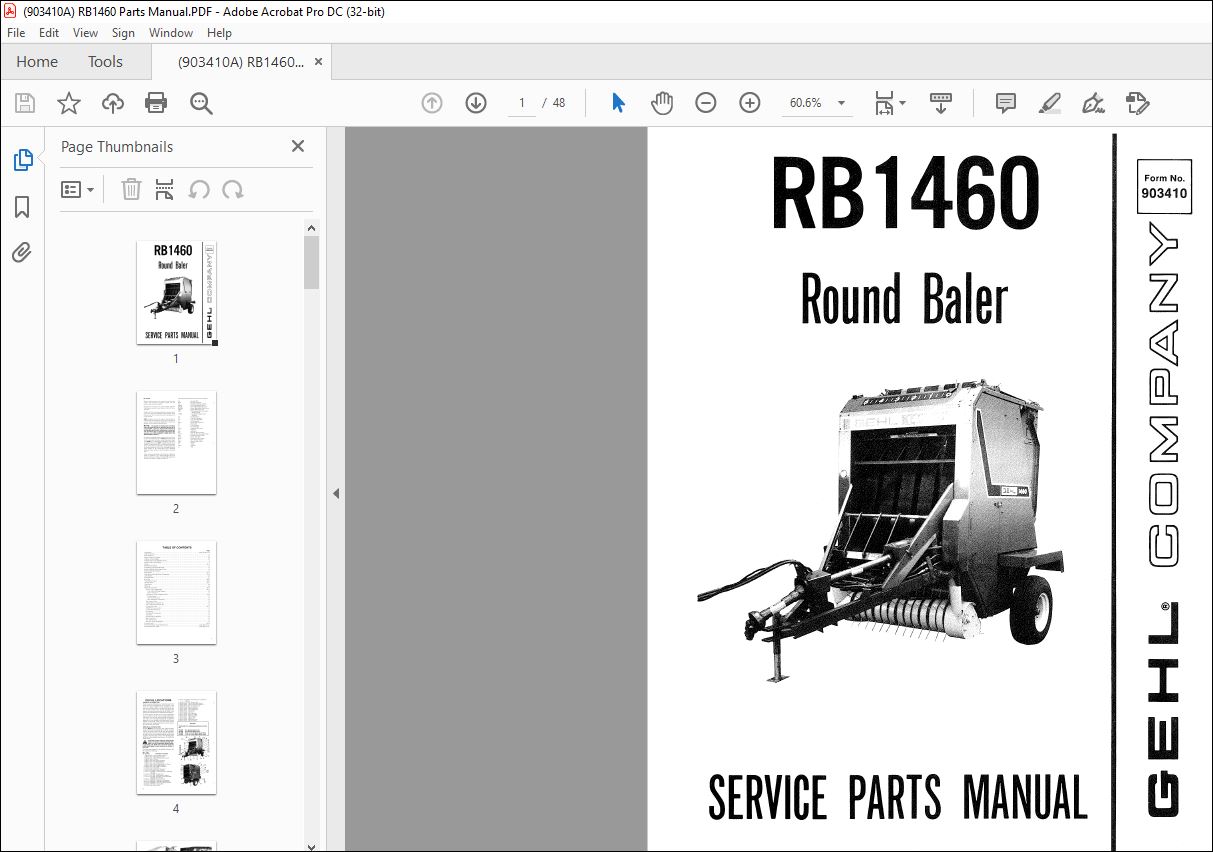The height and width of the screenshot is (852, 1213).
Task: Select the (903410A) RB1460 document tab
Action: tap(240, 62)
